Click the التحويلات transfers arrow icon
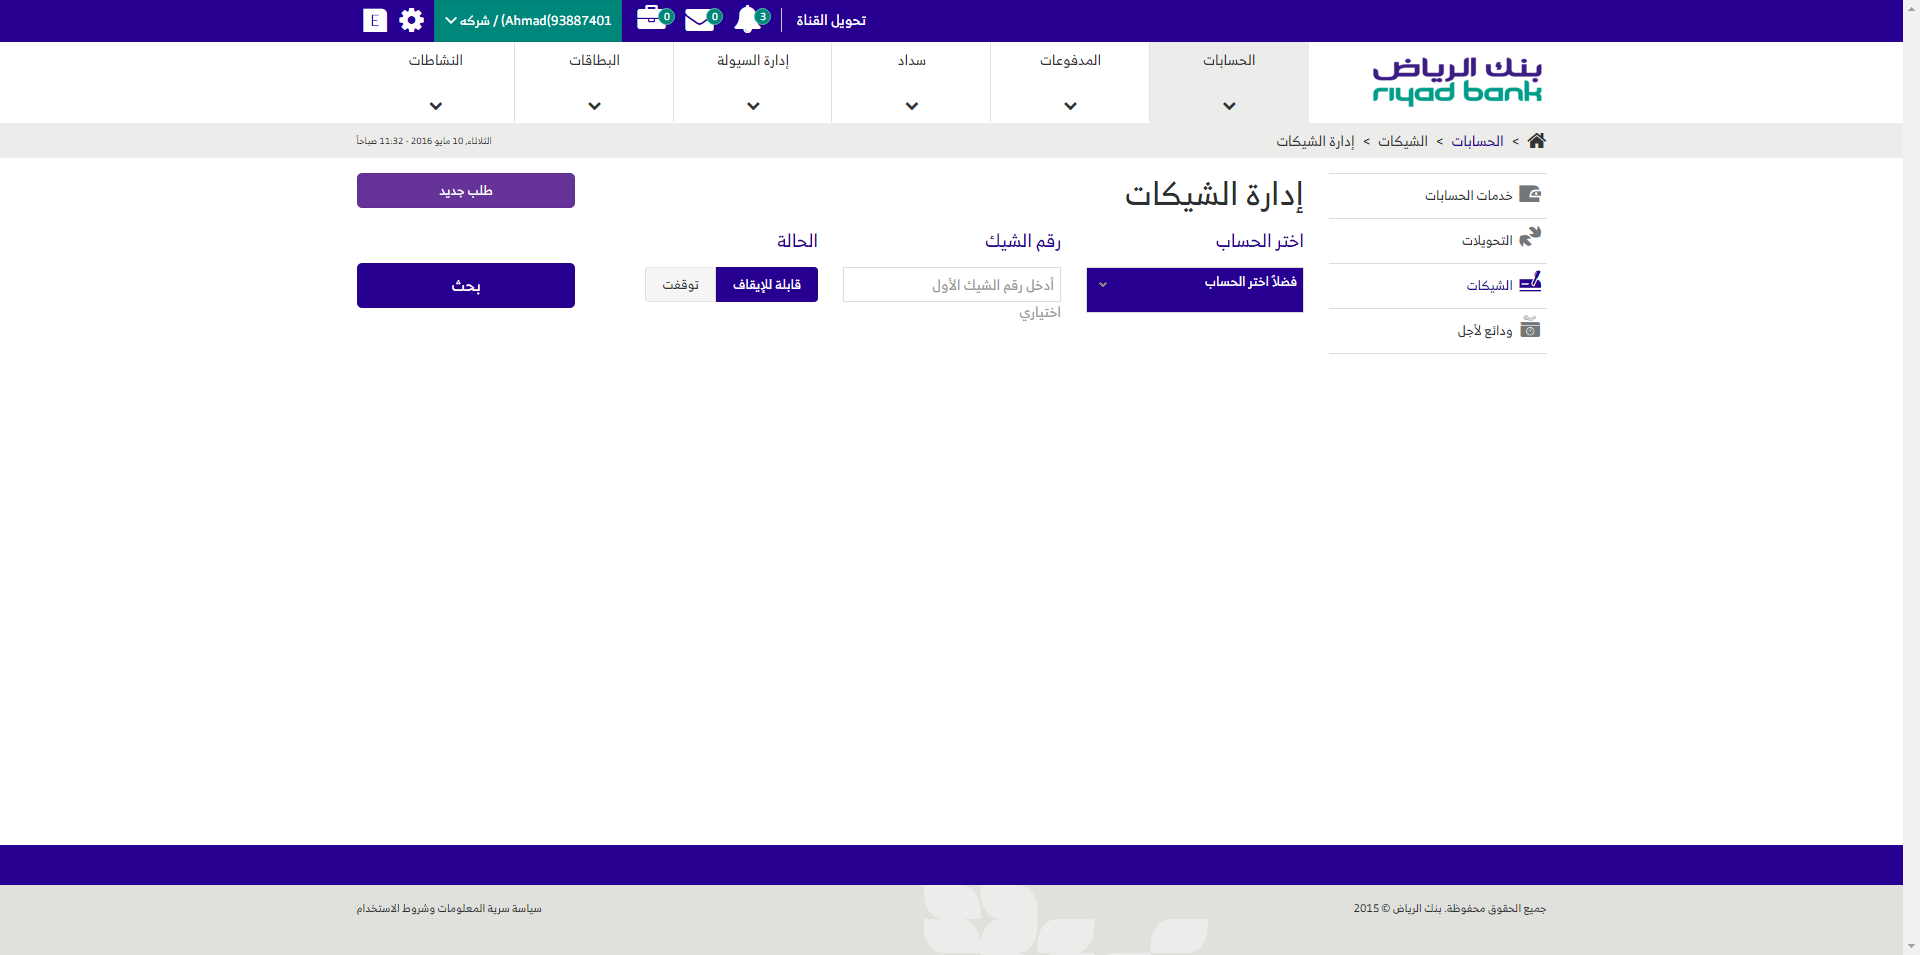1920x955 pixels. (1529, 238)
